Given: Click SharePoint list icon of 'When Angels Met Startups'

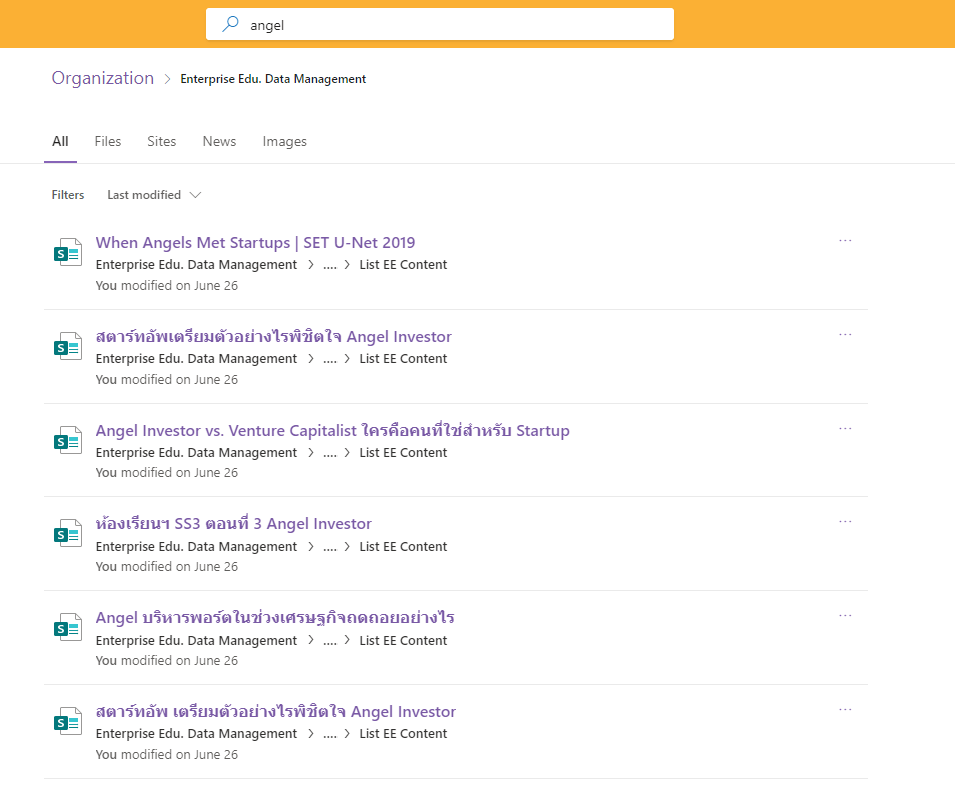Looking at the screenshot, I should point(68,252).
